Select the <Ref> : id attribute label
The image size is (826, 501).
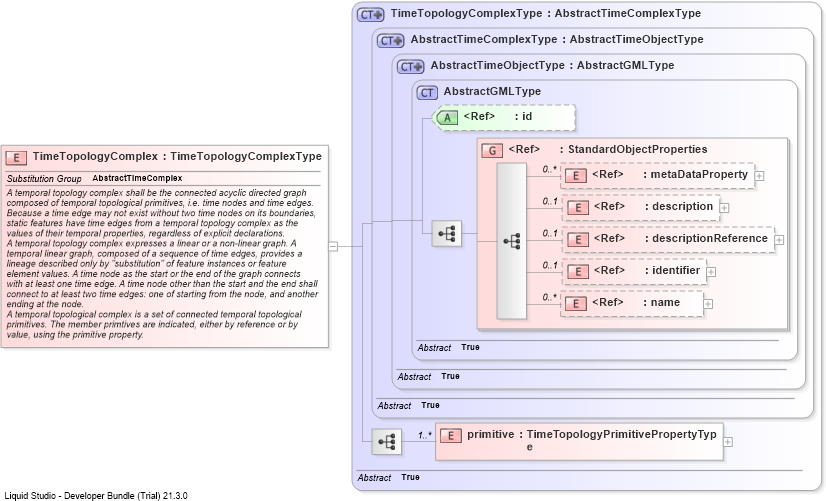[498, 116]
